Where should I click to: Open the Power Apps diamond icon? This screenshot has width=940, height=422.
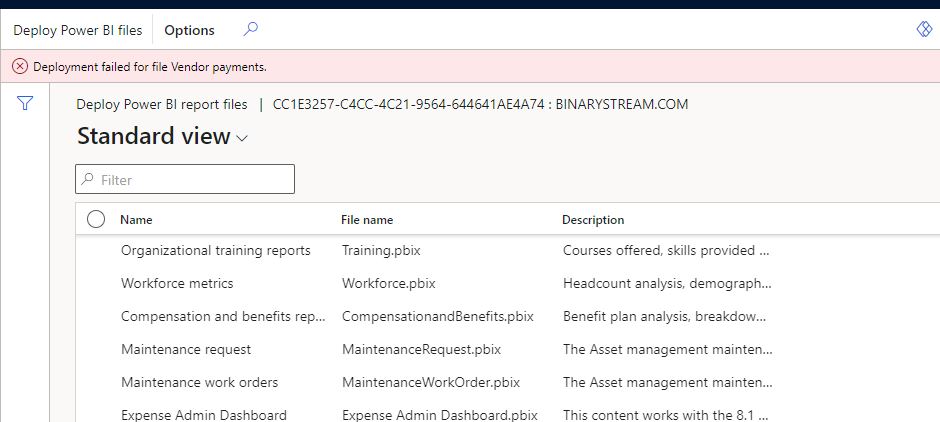coord(924,29)
